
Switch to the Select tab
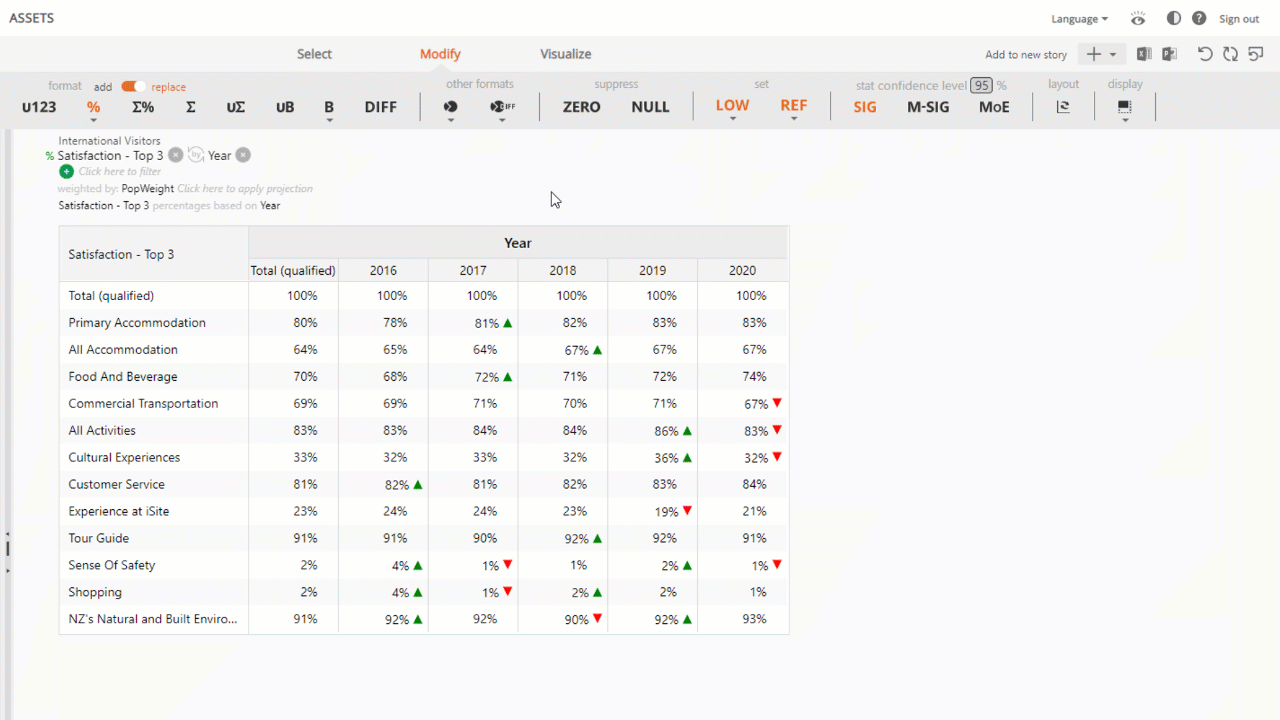(x=314, y=54)
